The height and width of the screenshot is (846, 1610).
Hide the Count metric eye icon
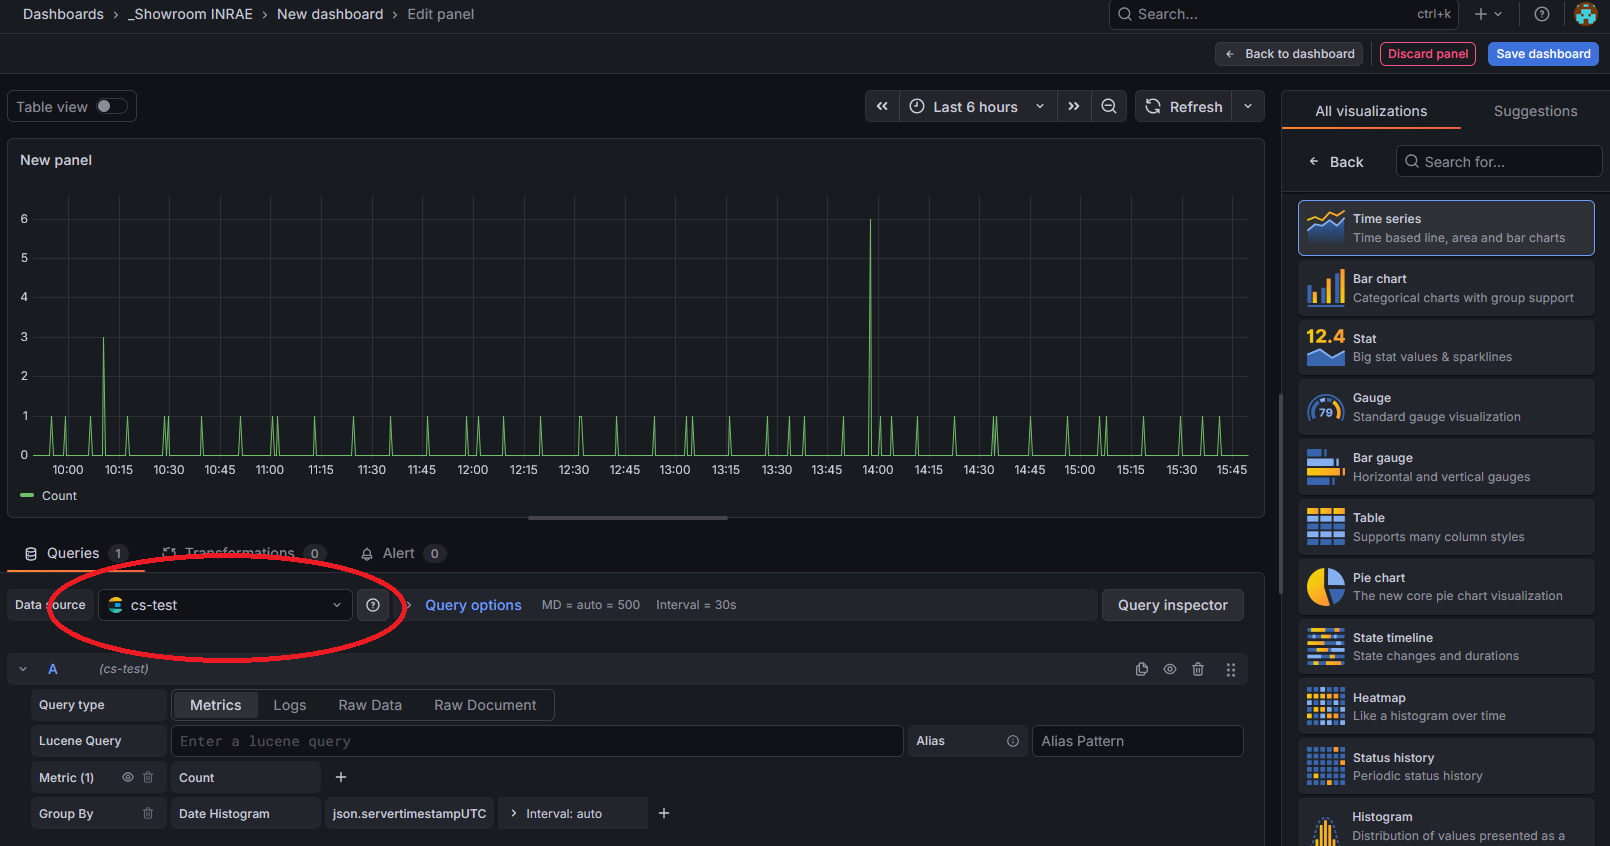pos(128,777)
